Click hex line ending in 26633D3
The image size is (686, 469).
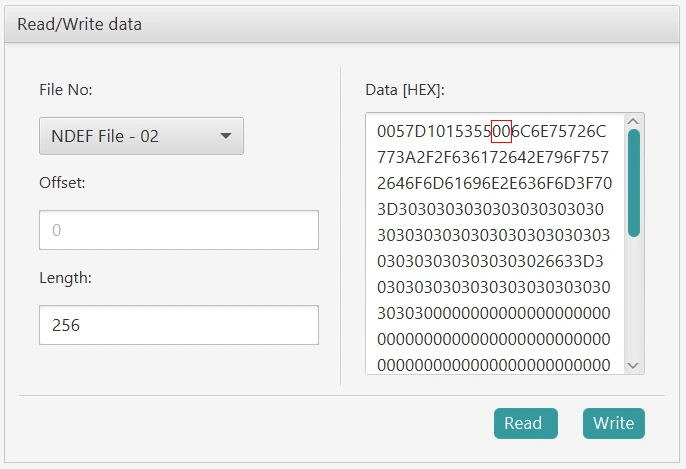pyautogui.click(x=490, y=261)
